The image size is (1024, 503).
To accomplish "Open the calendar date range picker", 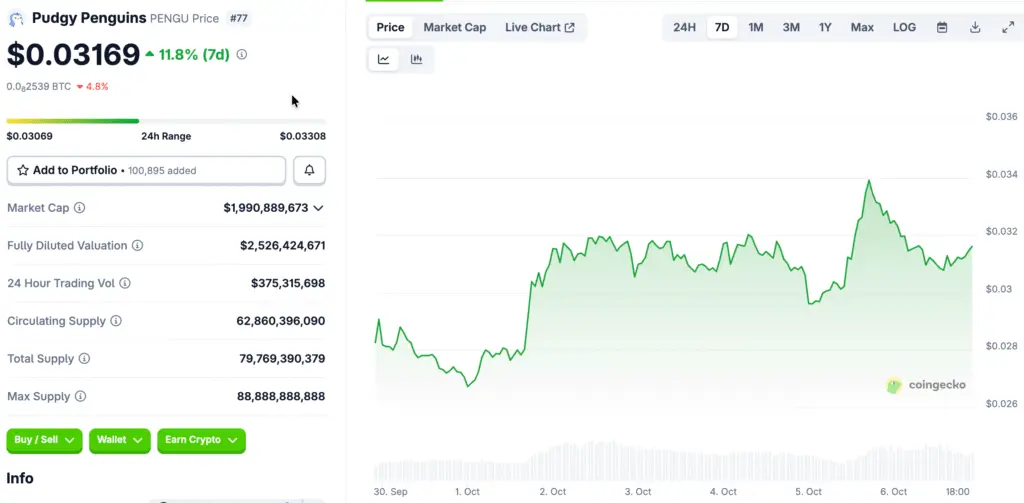I will click(x=941, y=28).
